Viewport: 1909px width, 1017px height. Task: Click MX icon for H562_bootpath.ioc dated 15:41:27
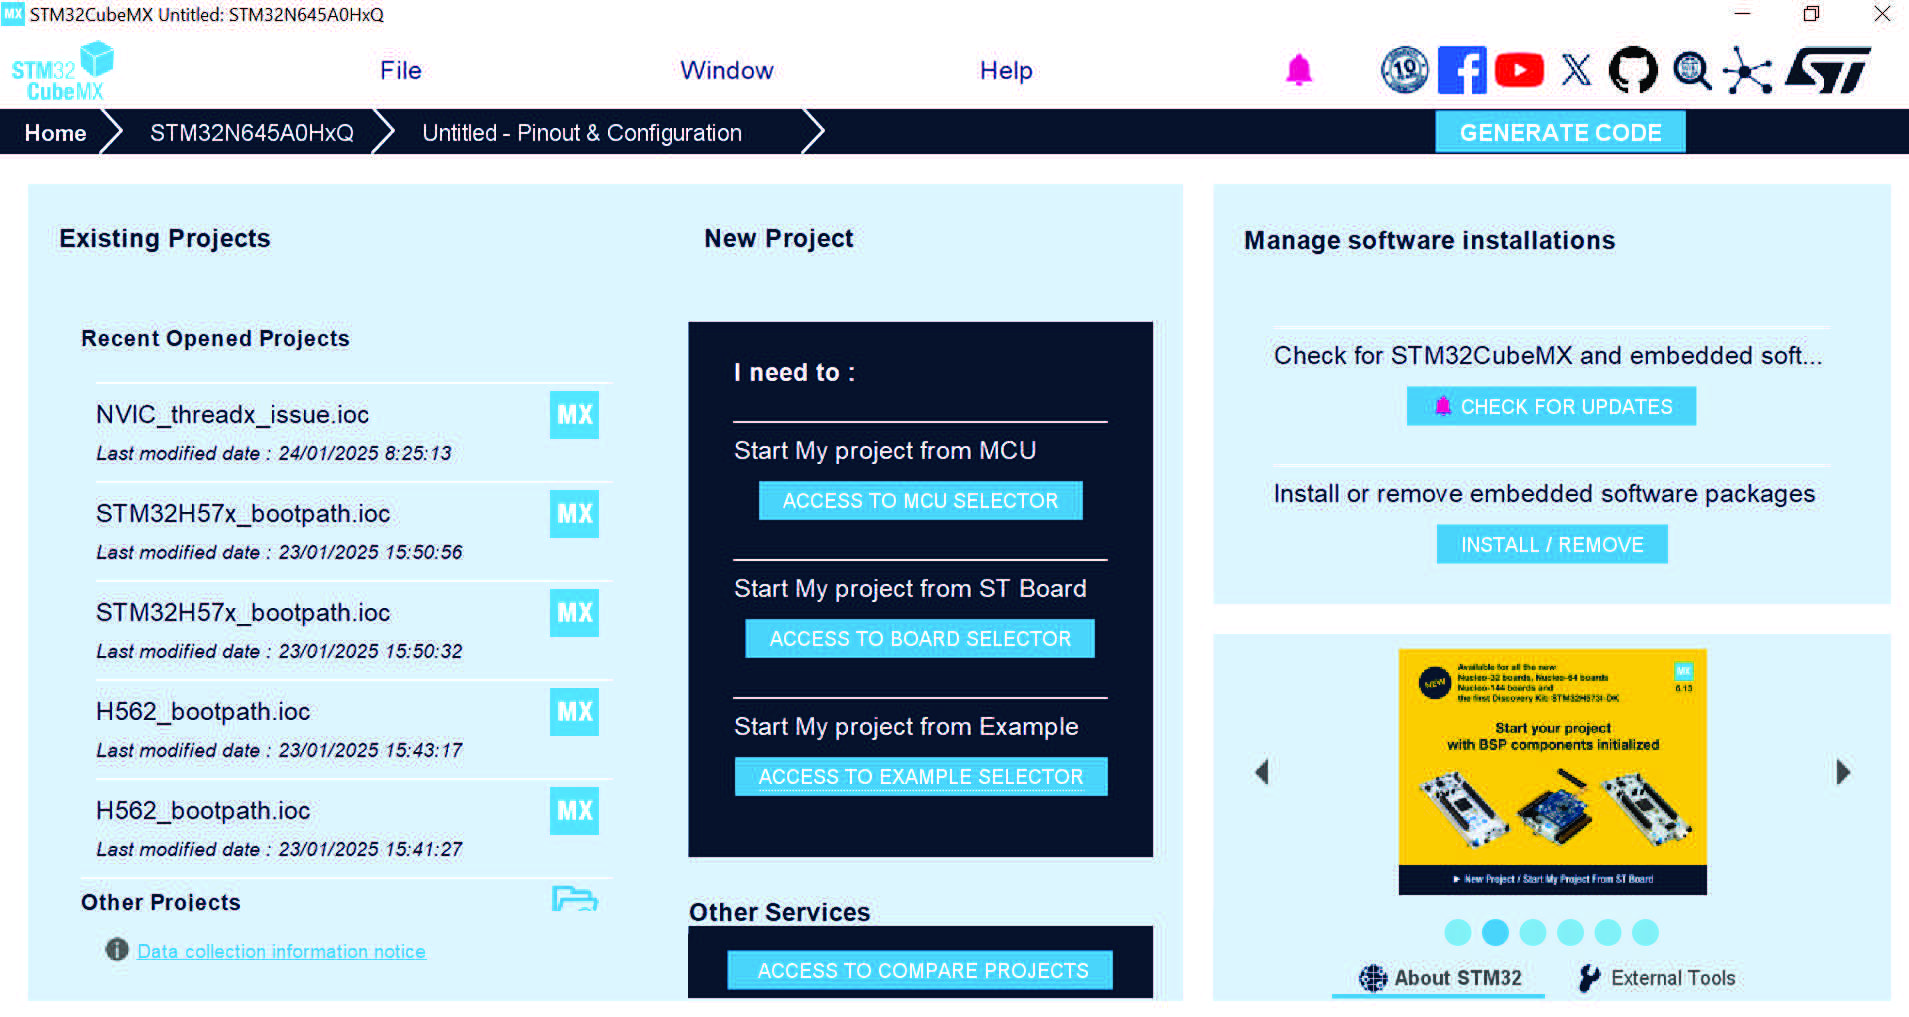point(574,811)
